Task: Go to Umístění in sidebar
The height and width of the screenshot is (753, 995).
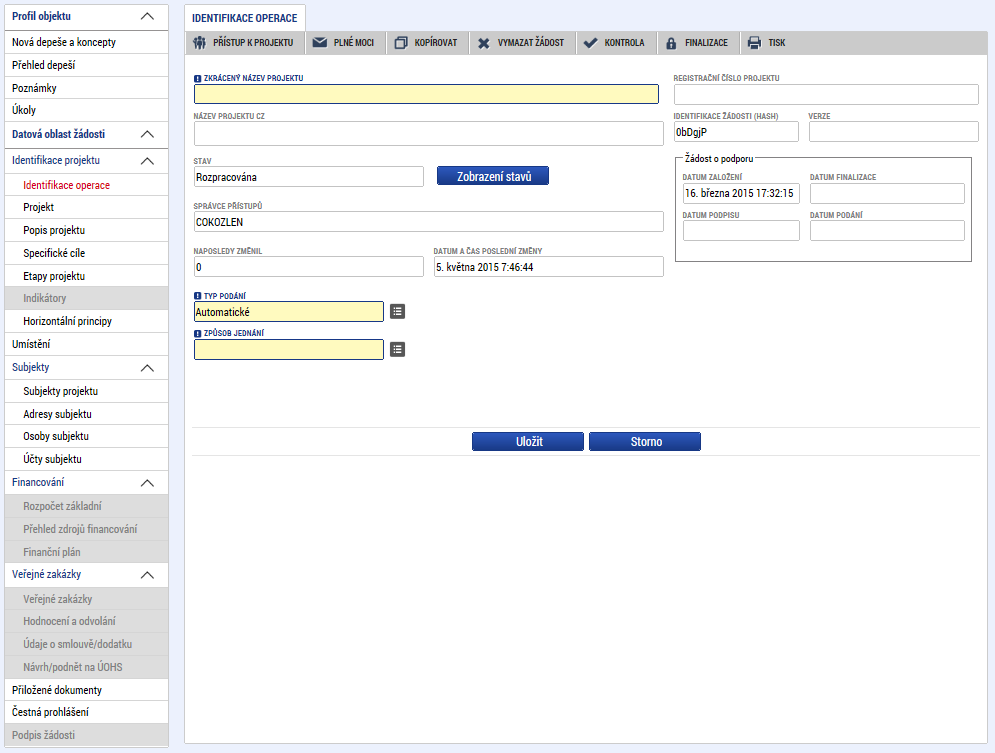Action: tap(86, 344)
